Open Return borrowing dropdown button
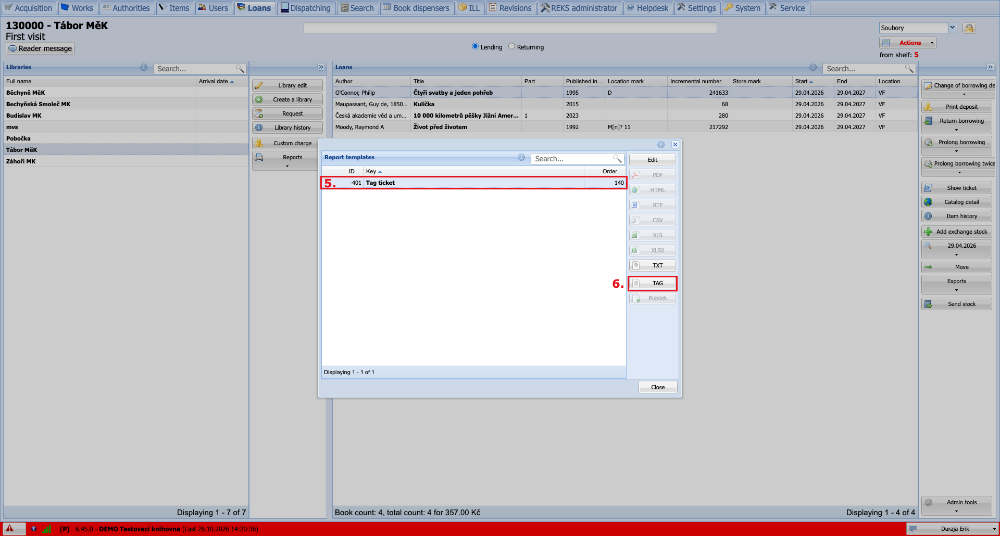This screenshot has height=536, width=1000. tap(957, 124)
